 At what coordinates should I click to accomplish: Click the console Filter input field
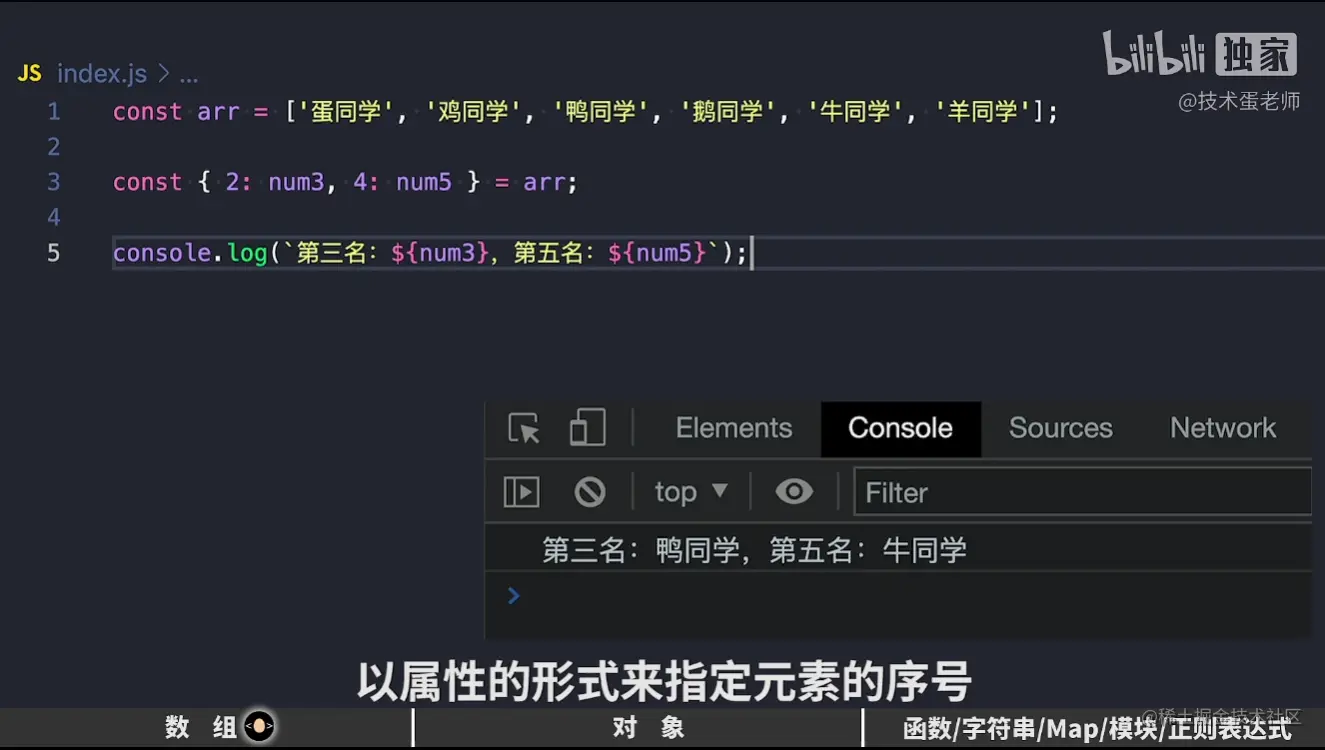(1082, 491)
